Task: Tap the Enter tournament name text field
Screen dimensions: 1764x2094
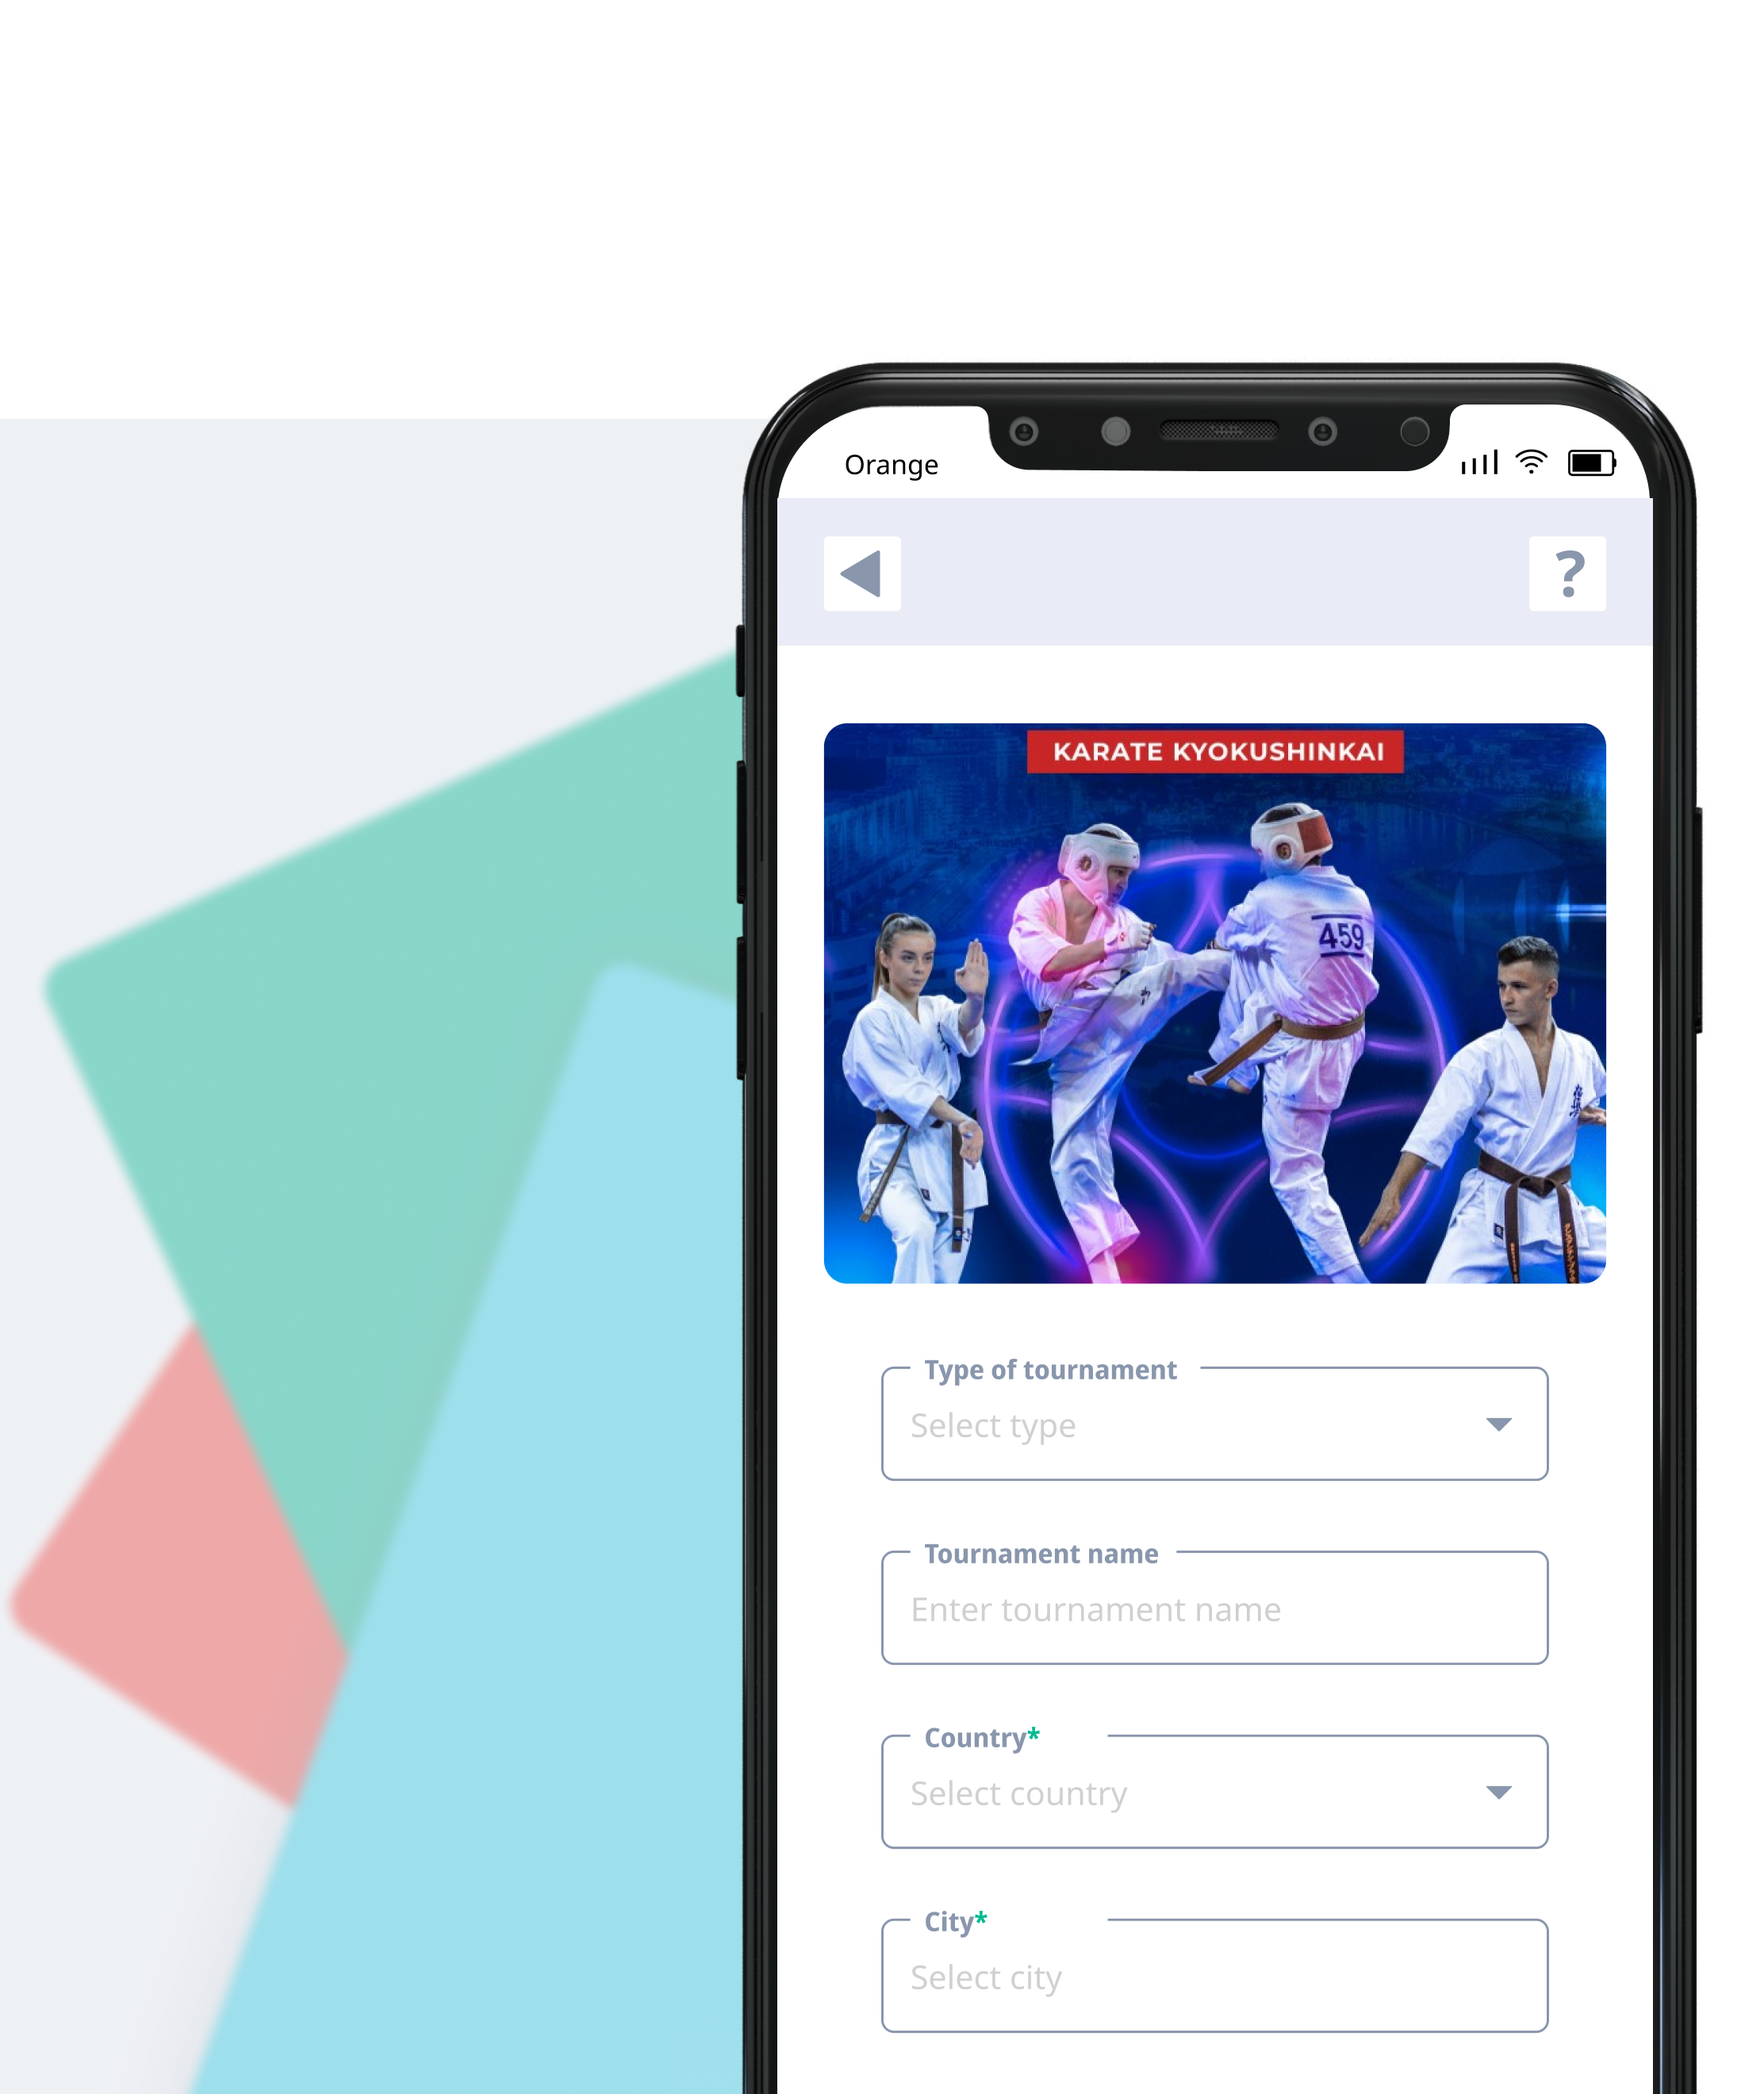Action: point(1213,1609)
